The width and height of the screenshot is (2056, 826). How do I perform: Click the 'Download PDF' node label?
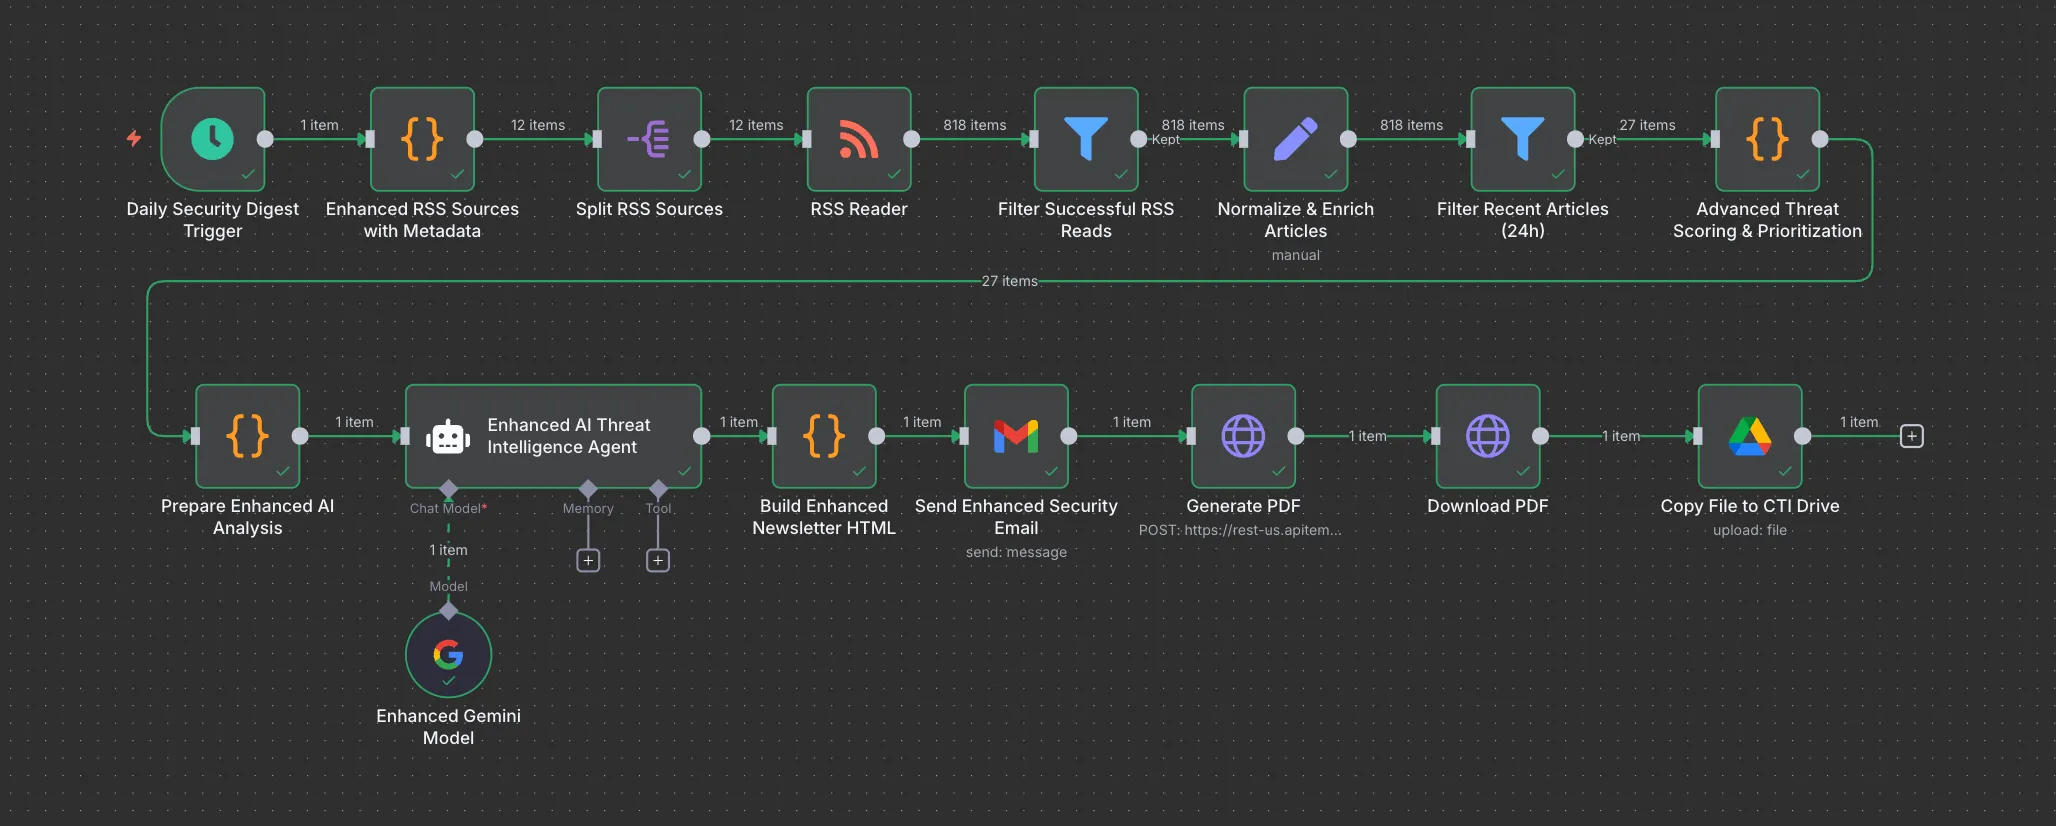pyautogui.click(x=1488, y=506)
